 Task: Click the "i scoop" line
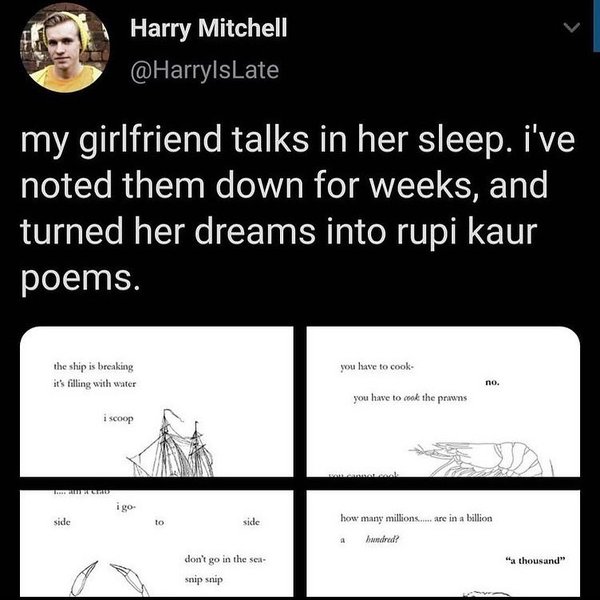pos(119,417)
